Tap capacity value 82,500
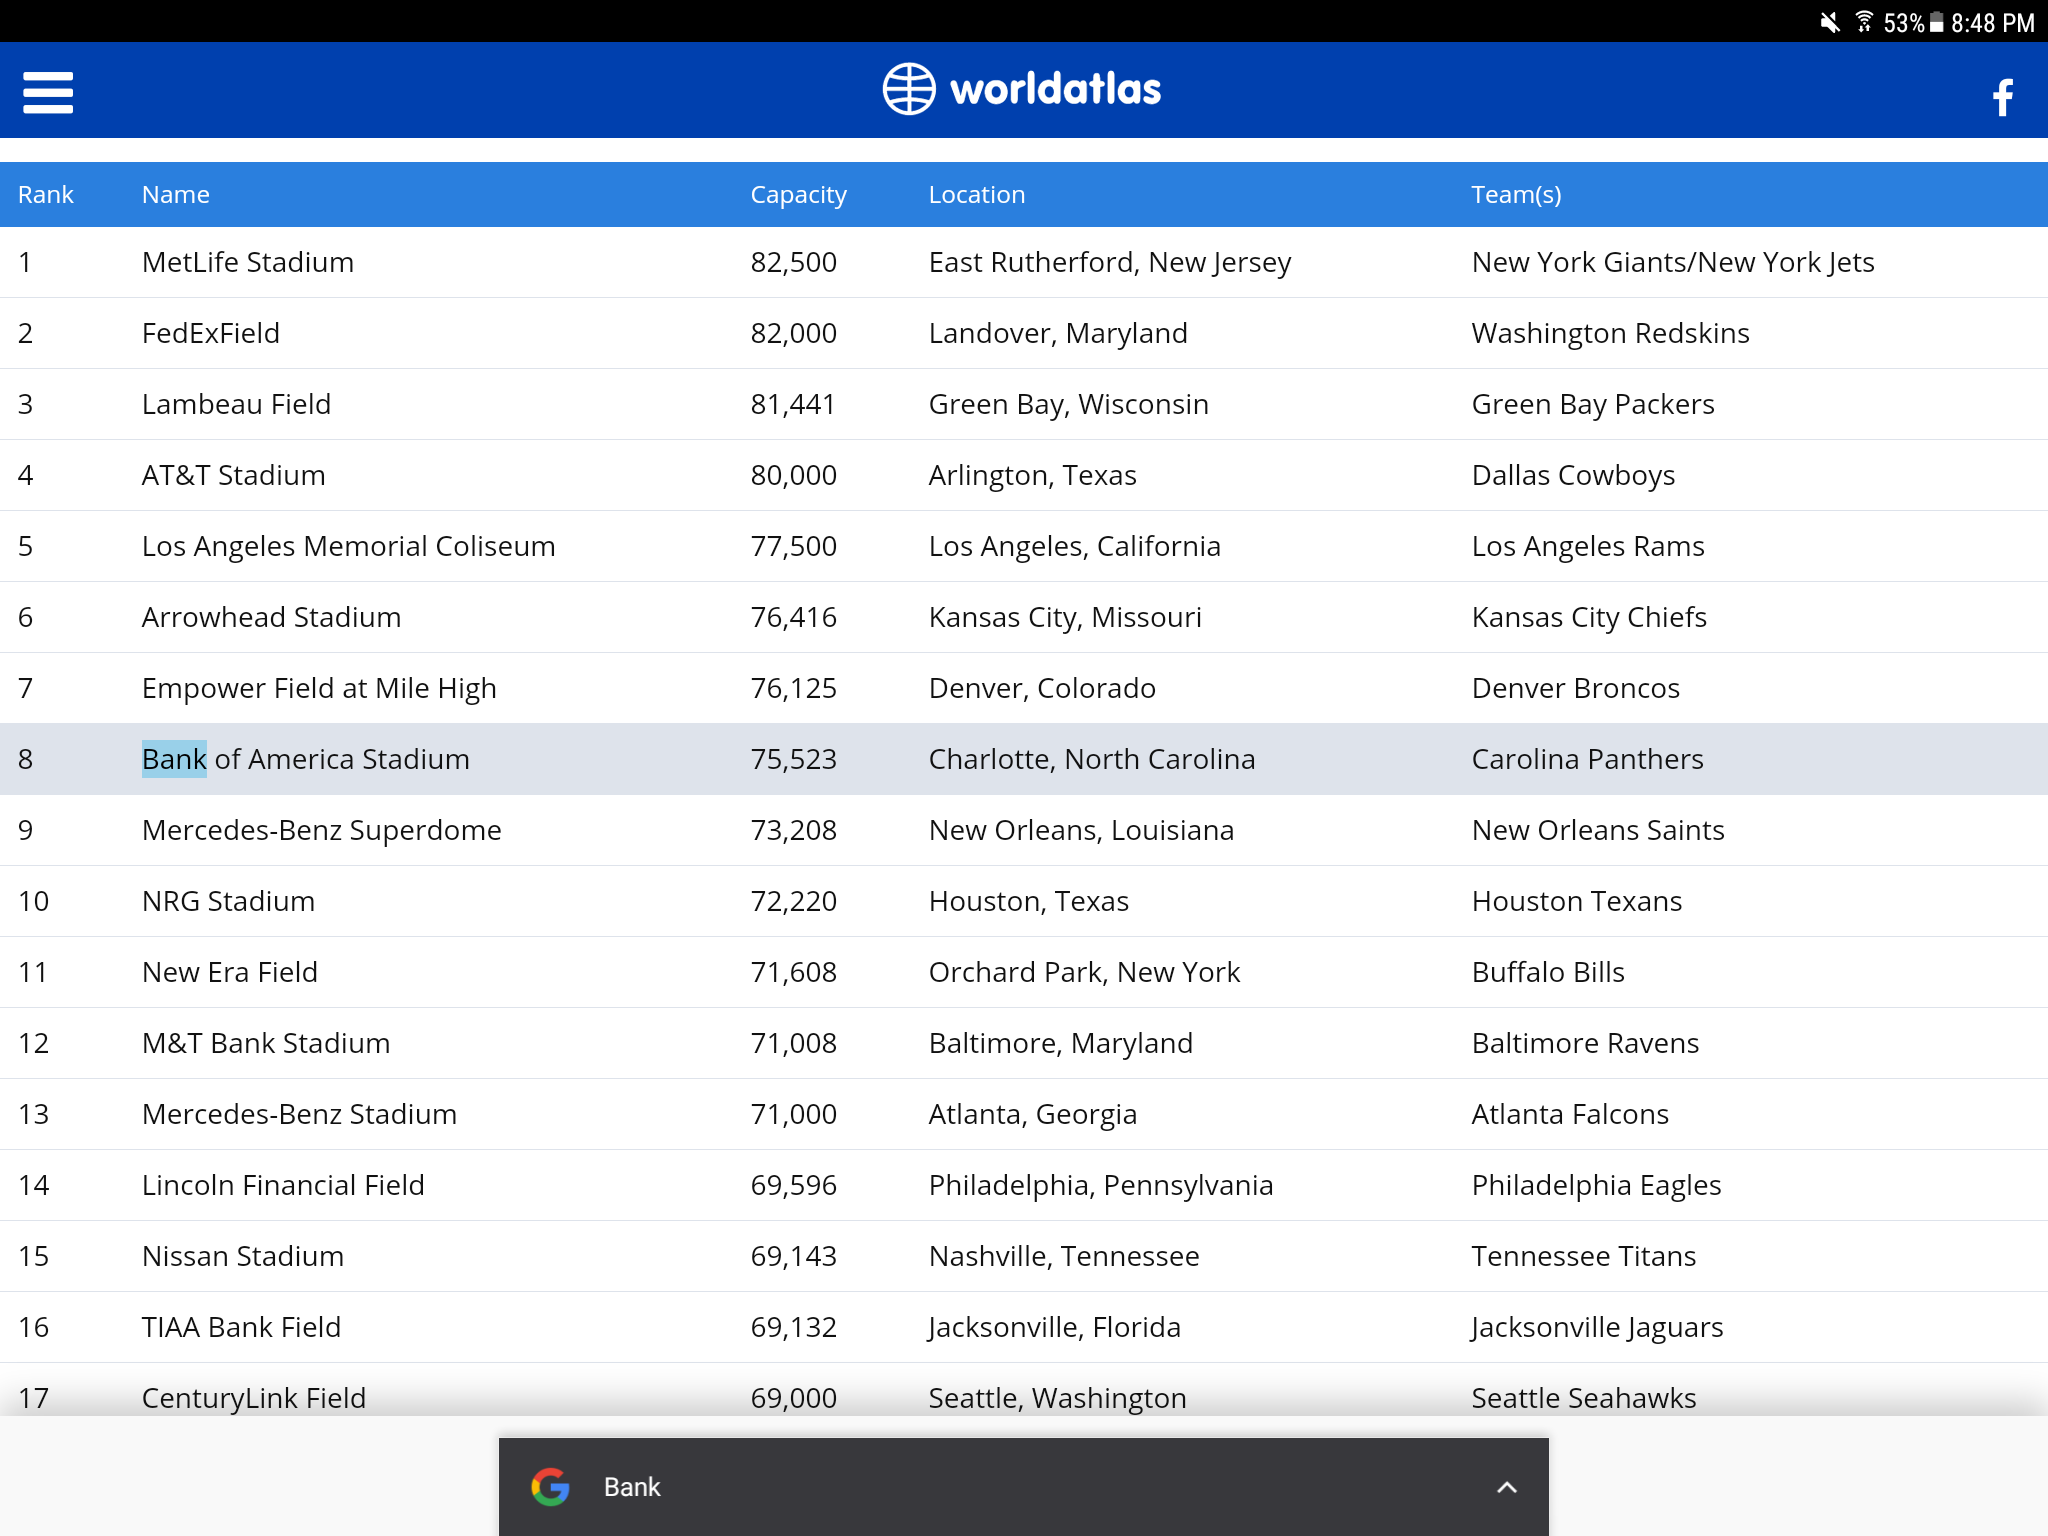 pos(794,262)
